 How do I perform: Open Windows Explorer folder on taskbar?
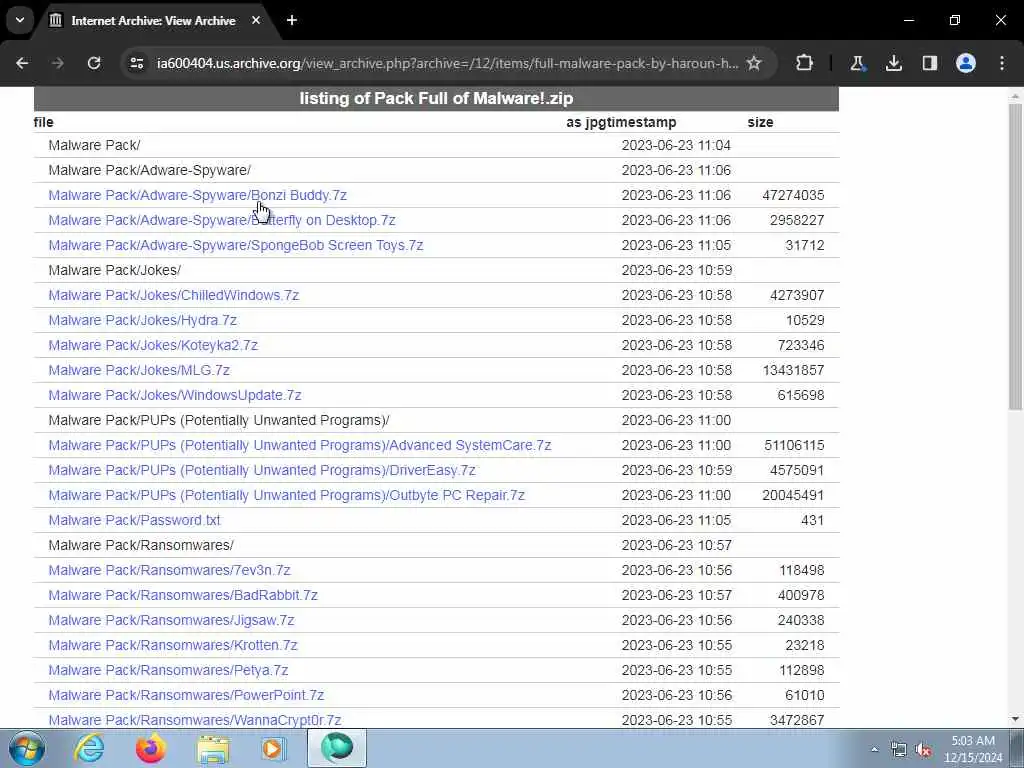tap(213, 748)
